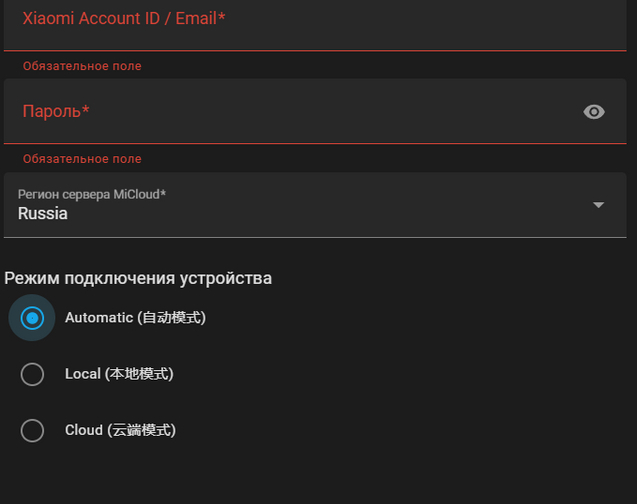Click the Cloud (云端模式) label text
Screen dimensions: 637x504
(x=120, y=430)
